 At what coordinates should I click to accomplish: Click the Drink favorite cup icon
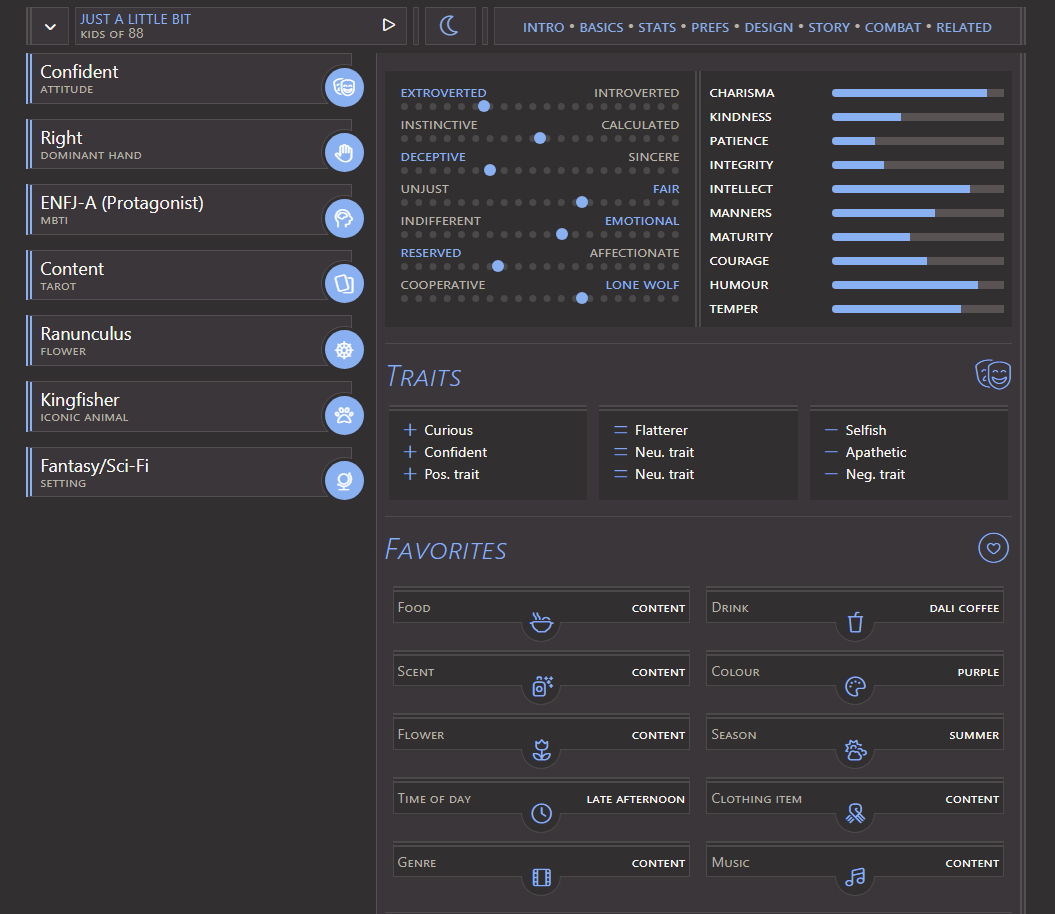(855, 624)
